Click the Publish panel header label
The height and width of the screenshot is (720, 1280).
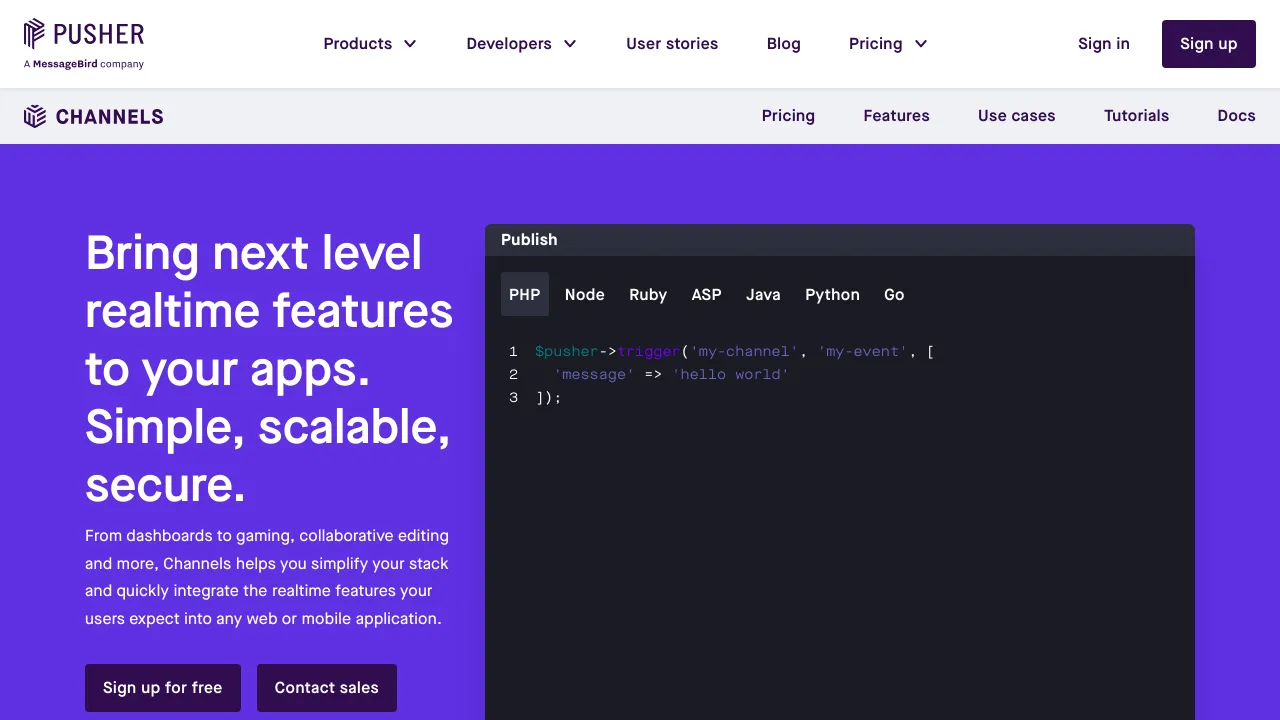529,240
